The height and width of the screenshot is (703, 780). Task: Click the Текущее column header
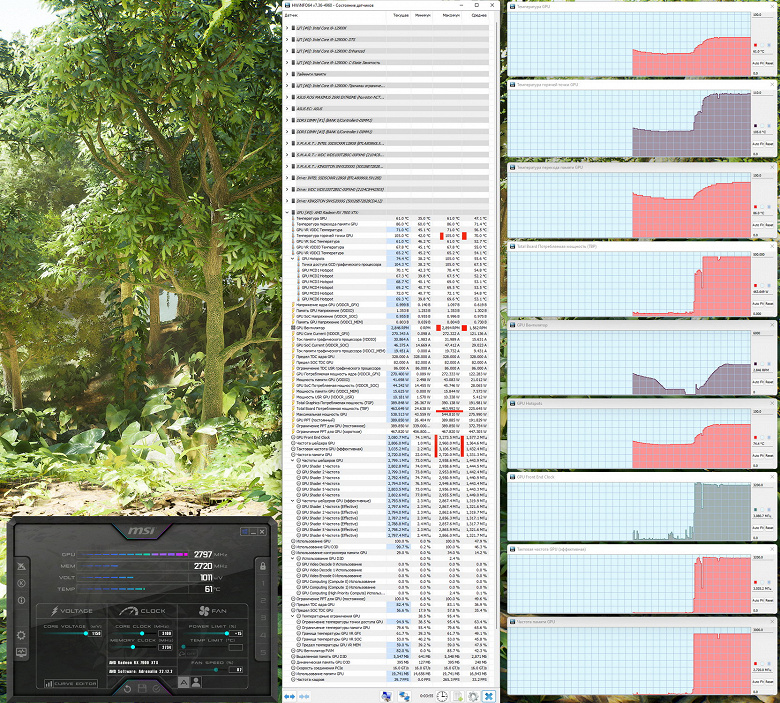coord(401,15)
